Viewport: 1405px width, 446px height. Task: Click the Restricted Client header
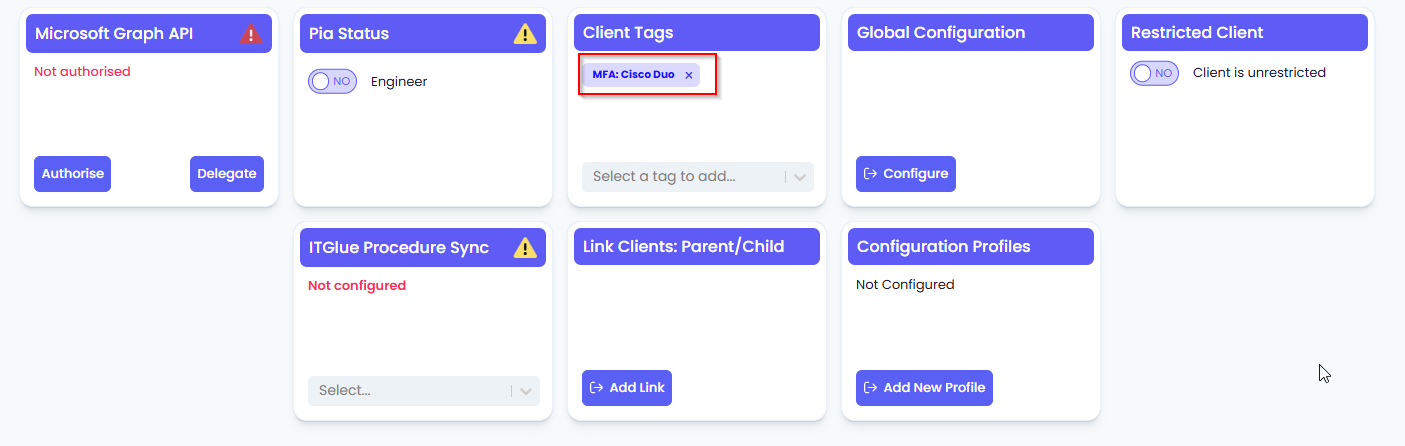1245,33
